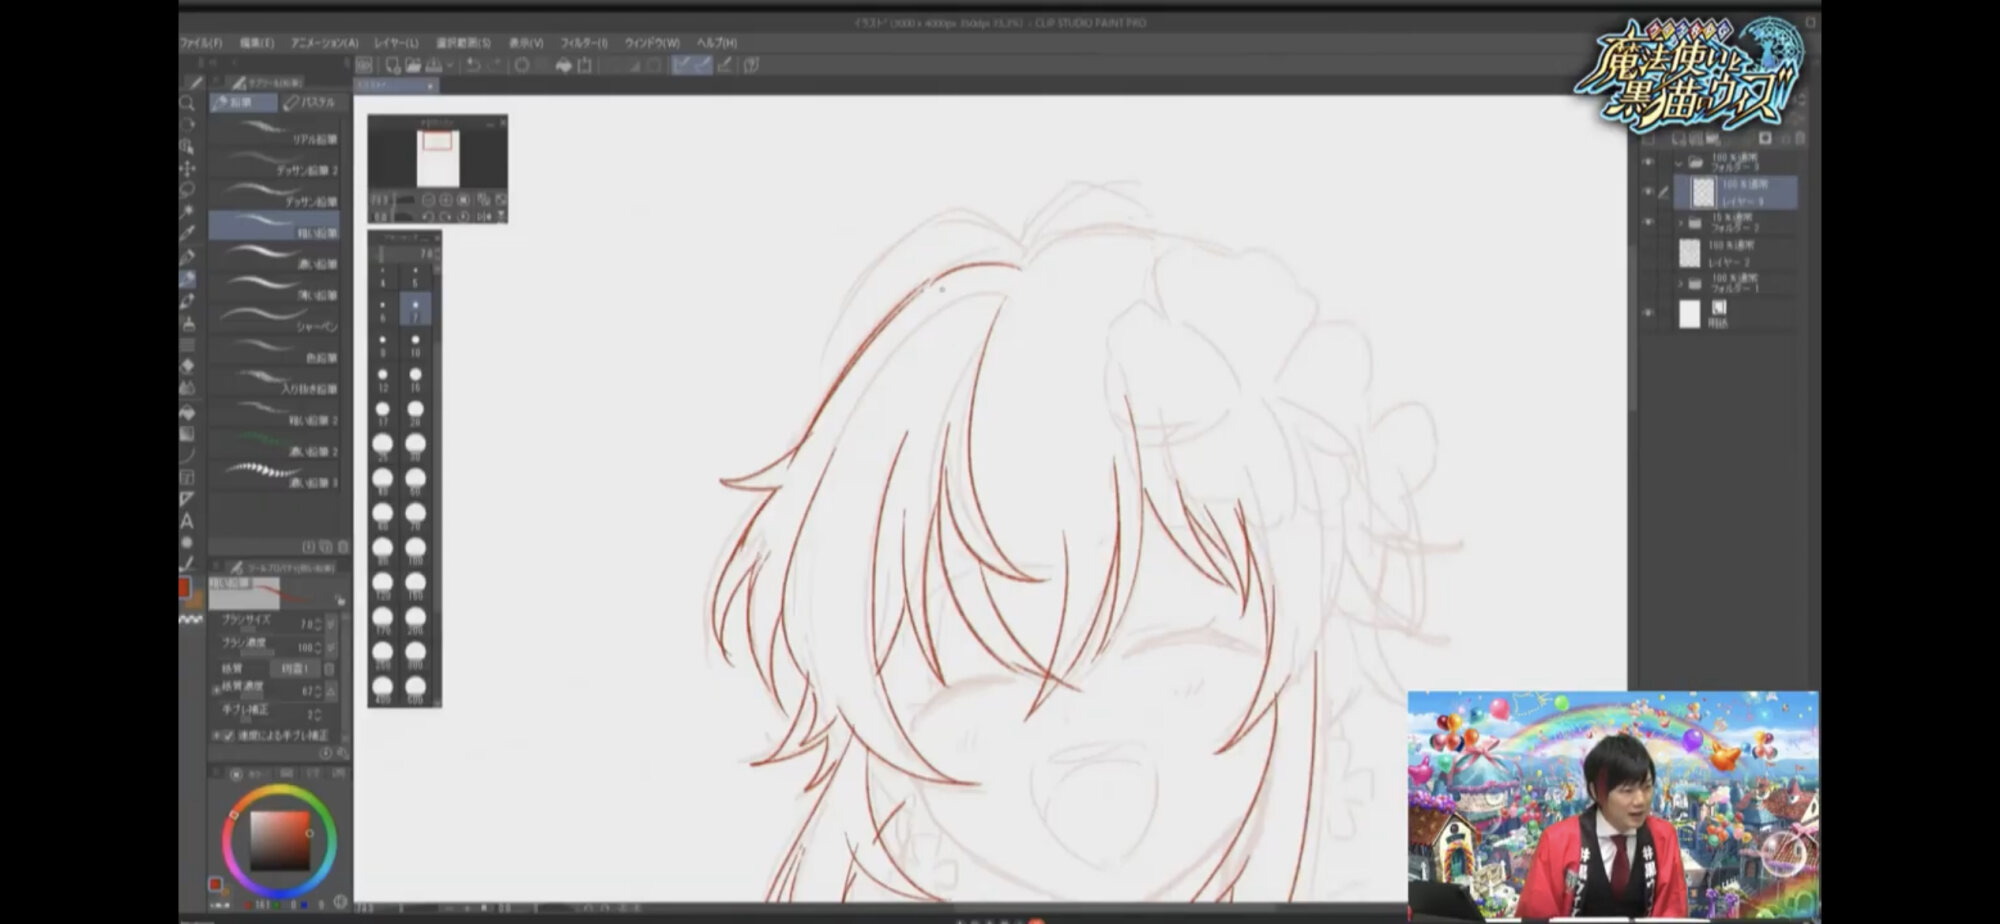Image resolution: width=2000 pixels, height=924 pixels.
Task: Adjust ブラシ濃度 stepper arrows
Action: [x=318, y=648]
